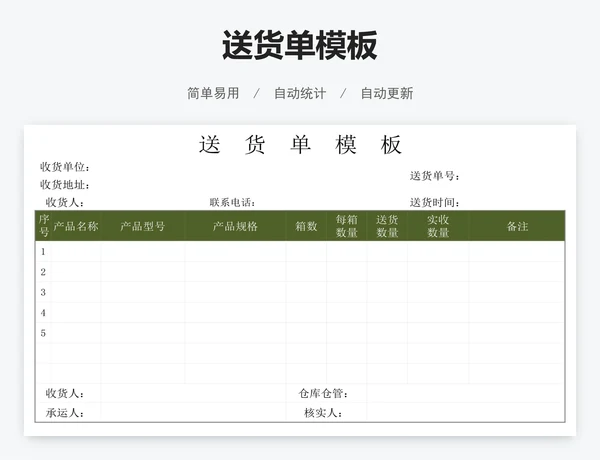Click the 仓库仓管: footer label
This screenshot has width=600, height=460.
[323, 393]
